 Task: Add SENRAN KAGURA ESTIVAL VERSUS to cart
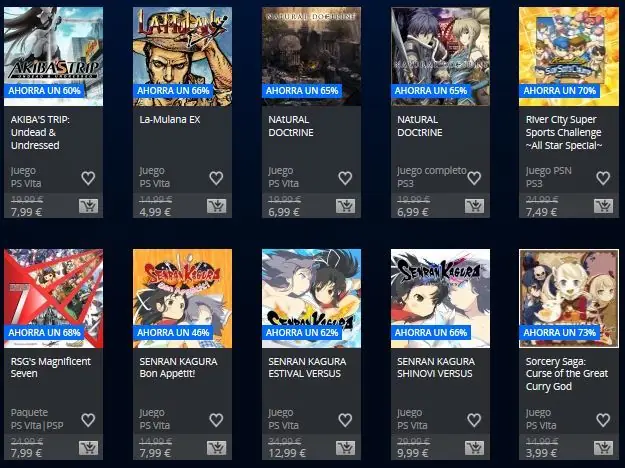click(345, 448)
